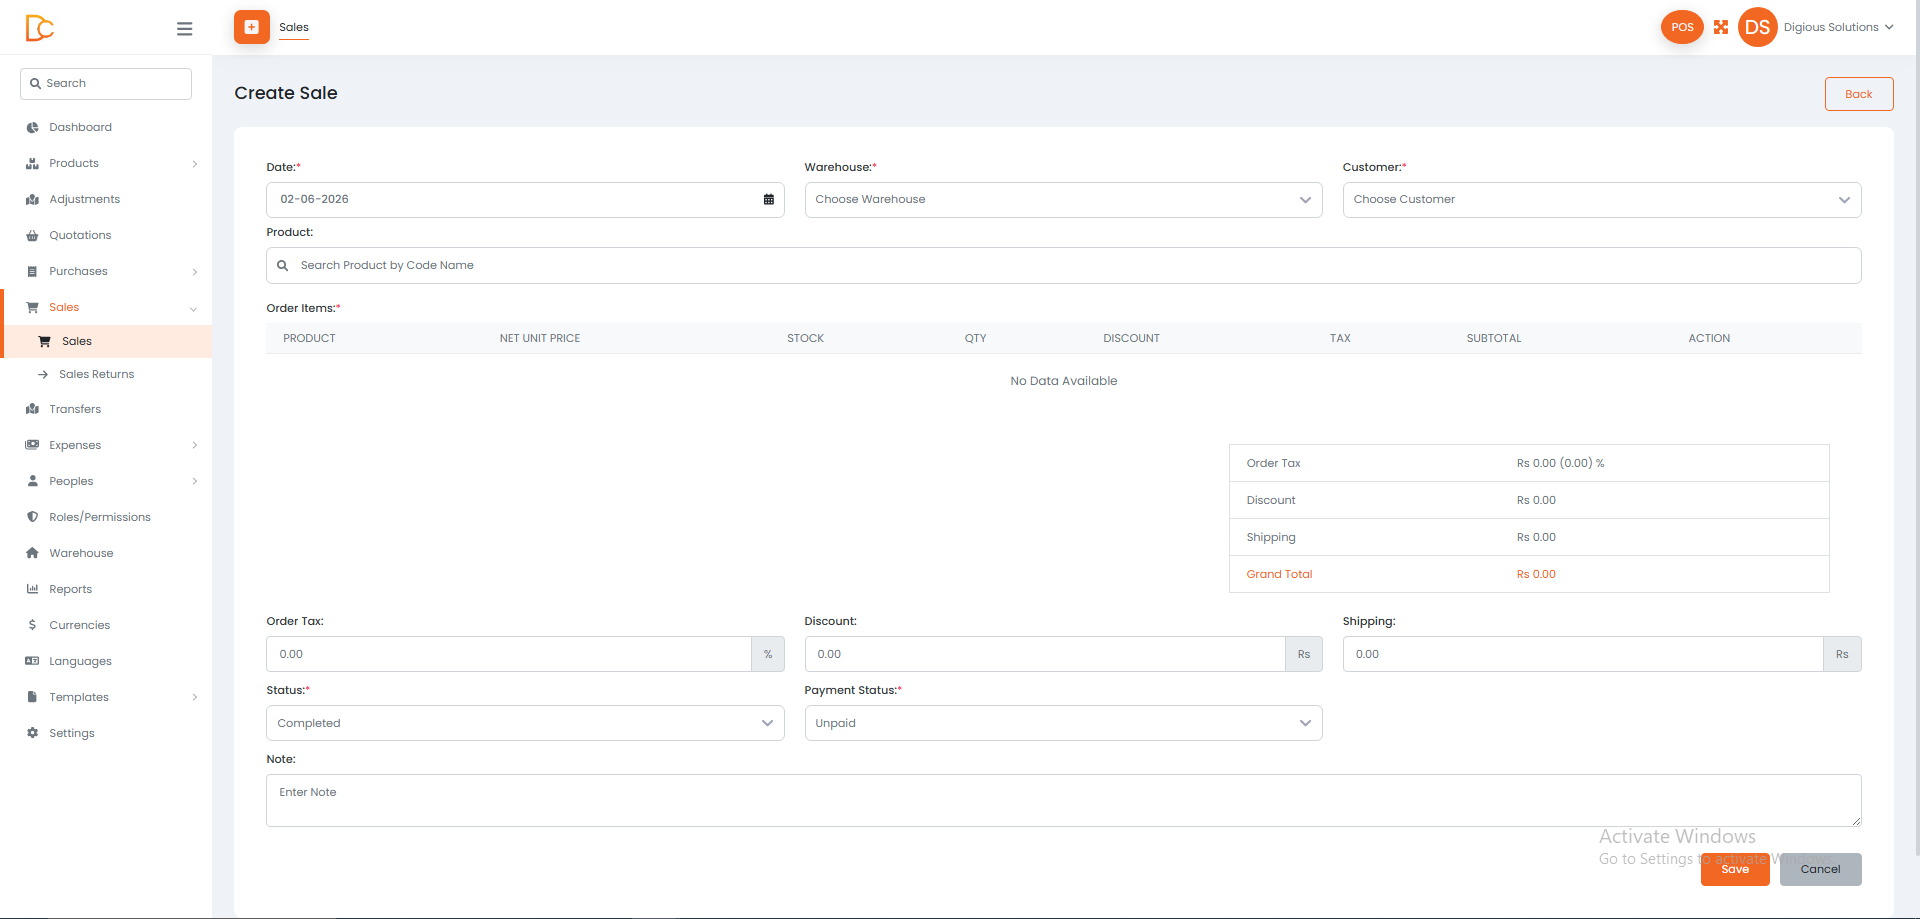The image size is (1920, 919).
Task: Open Adjustments from the sidebar
Action: pos(84,199)
